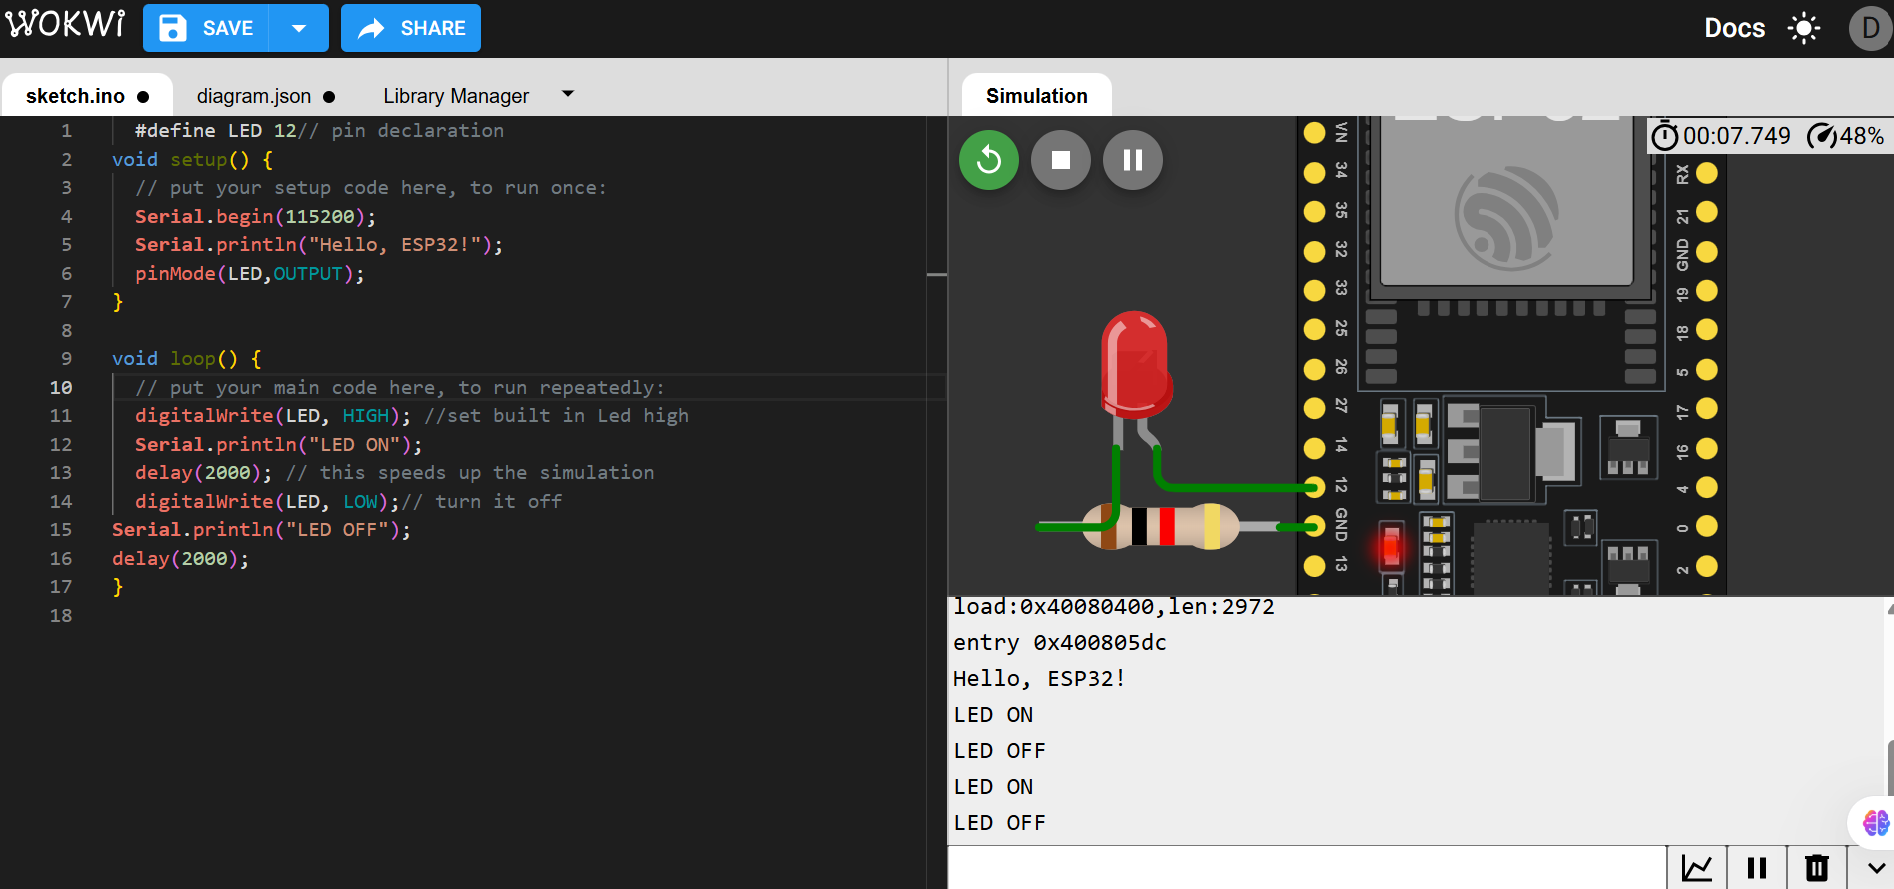Click the Wokwi logo

coord(66,24)
